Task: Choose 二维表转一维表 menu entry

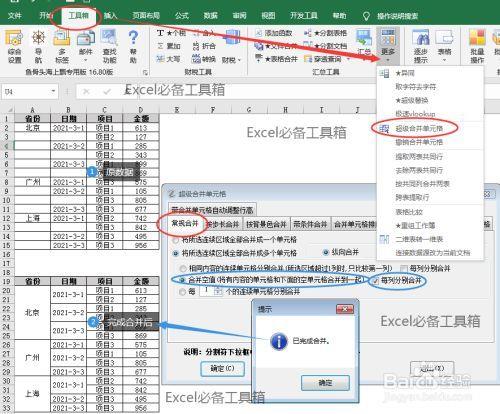Action: (x=419, y=239)
